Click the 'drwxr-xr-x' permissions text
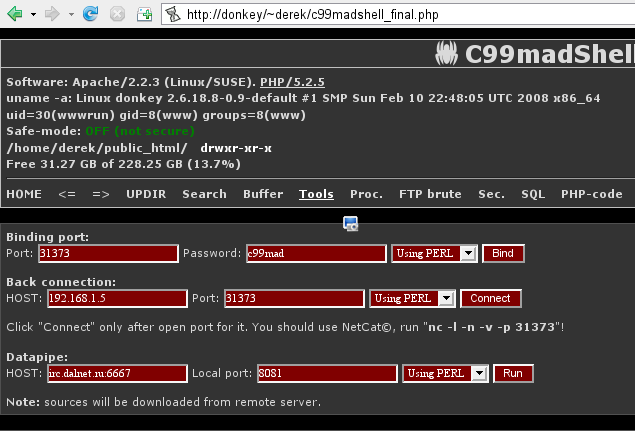Viewport: 635px width, 431px height. [236, 148]
